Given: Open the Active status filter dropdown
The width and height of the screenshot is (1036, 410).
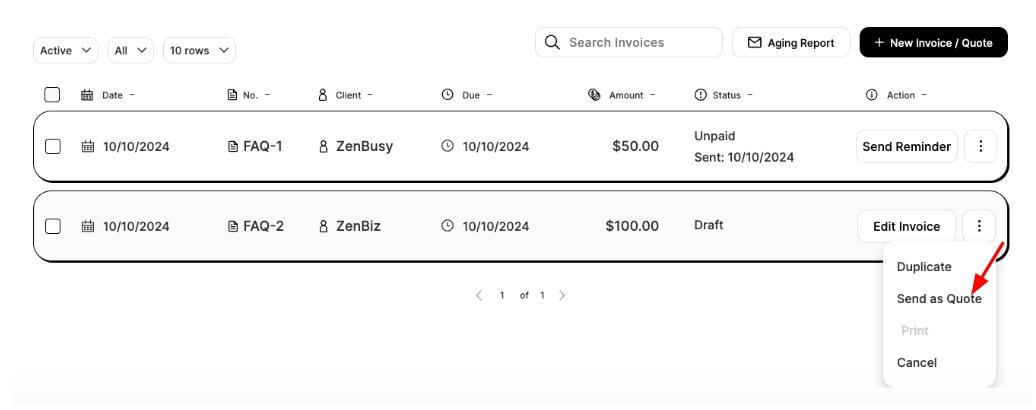Looking at the screenshot, I should click(66, 50).
